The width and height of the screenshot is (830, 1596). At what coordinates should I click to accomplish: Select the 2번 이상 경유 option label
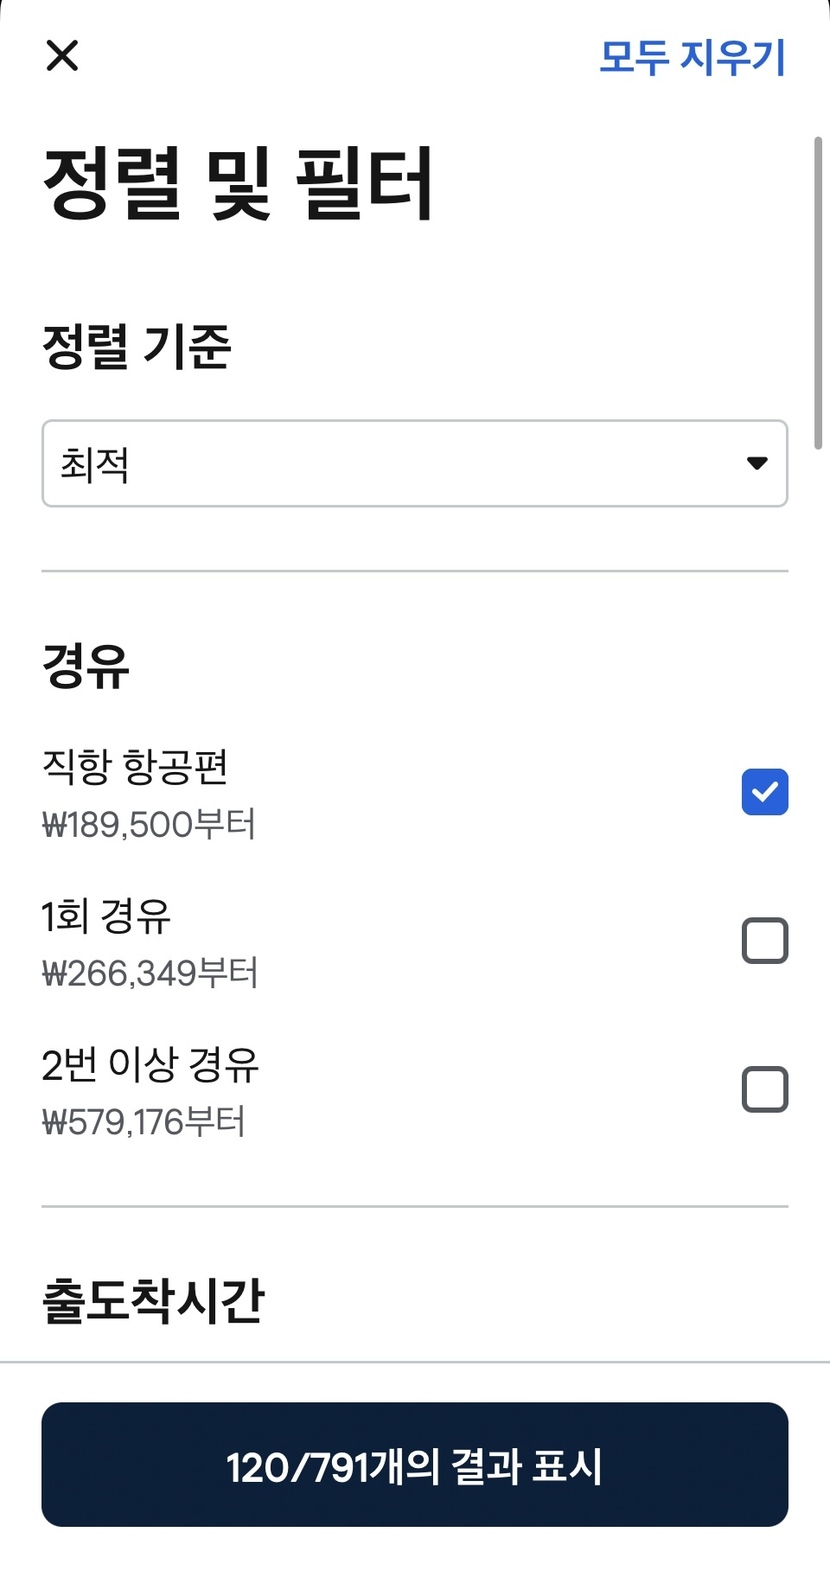coord(150,1065)
